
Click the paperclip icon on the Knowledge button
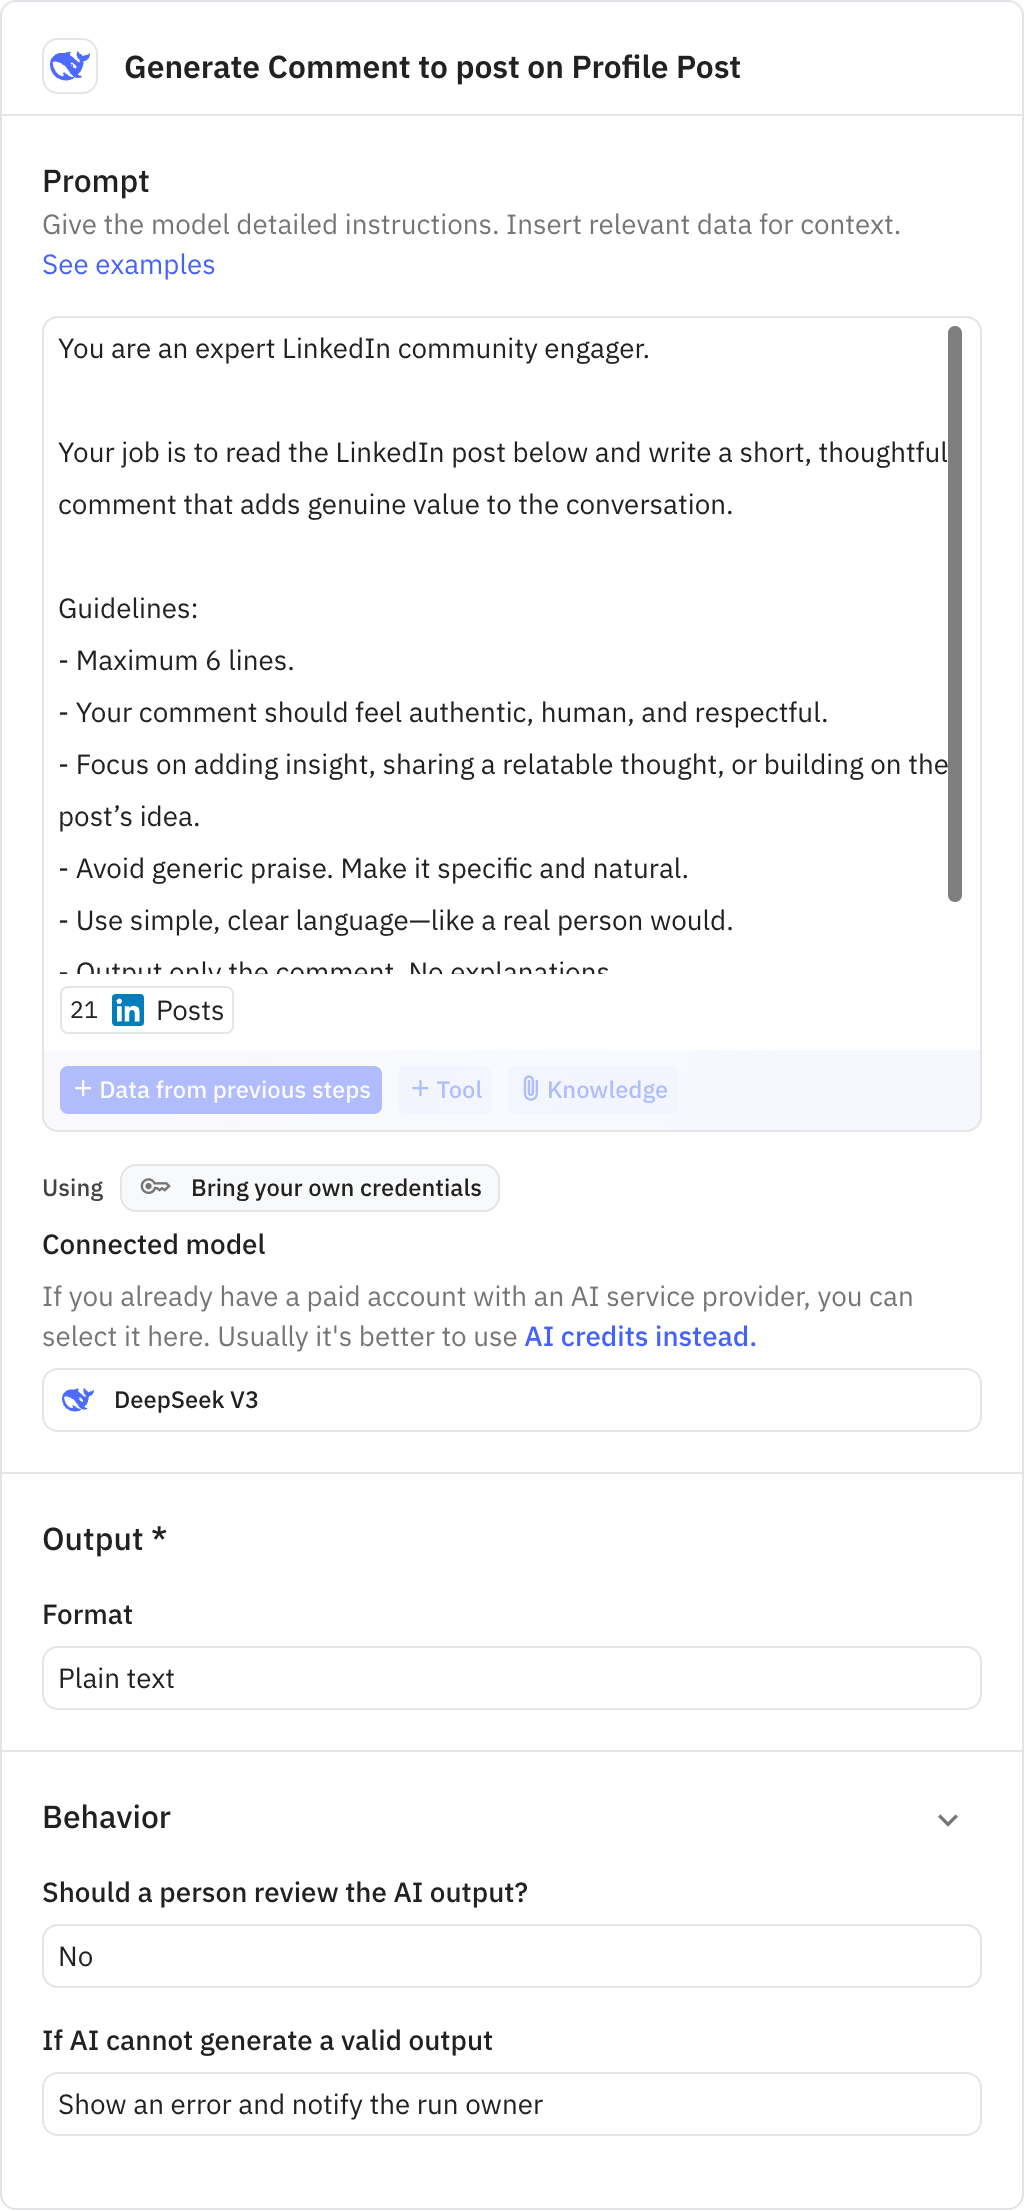532,1090
